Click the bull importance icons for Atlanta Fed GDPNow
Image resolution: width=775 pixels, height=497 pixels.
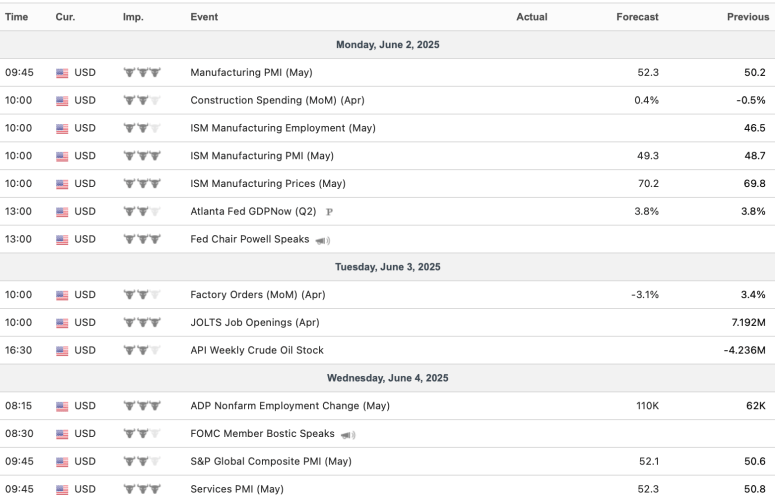142,211
